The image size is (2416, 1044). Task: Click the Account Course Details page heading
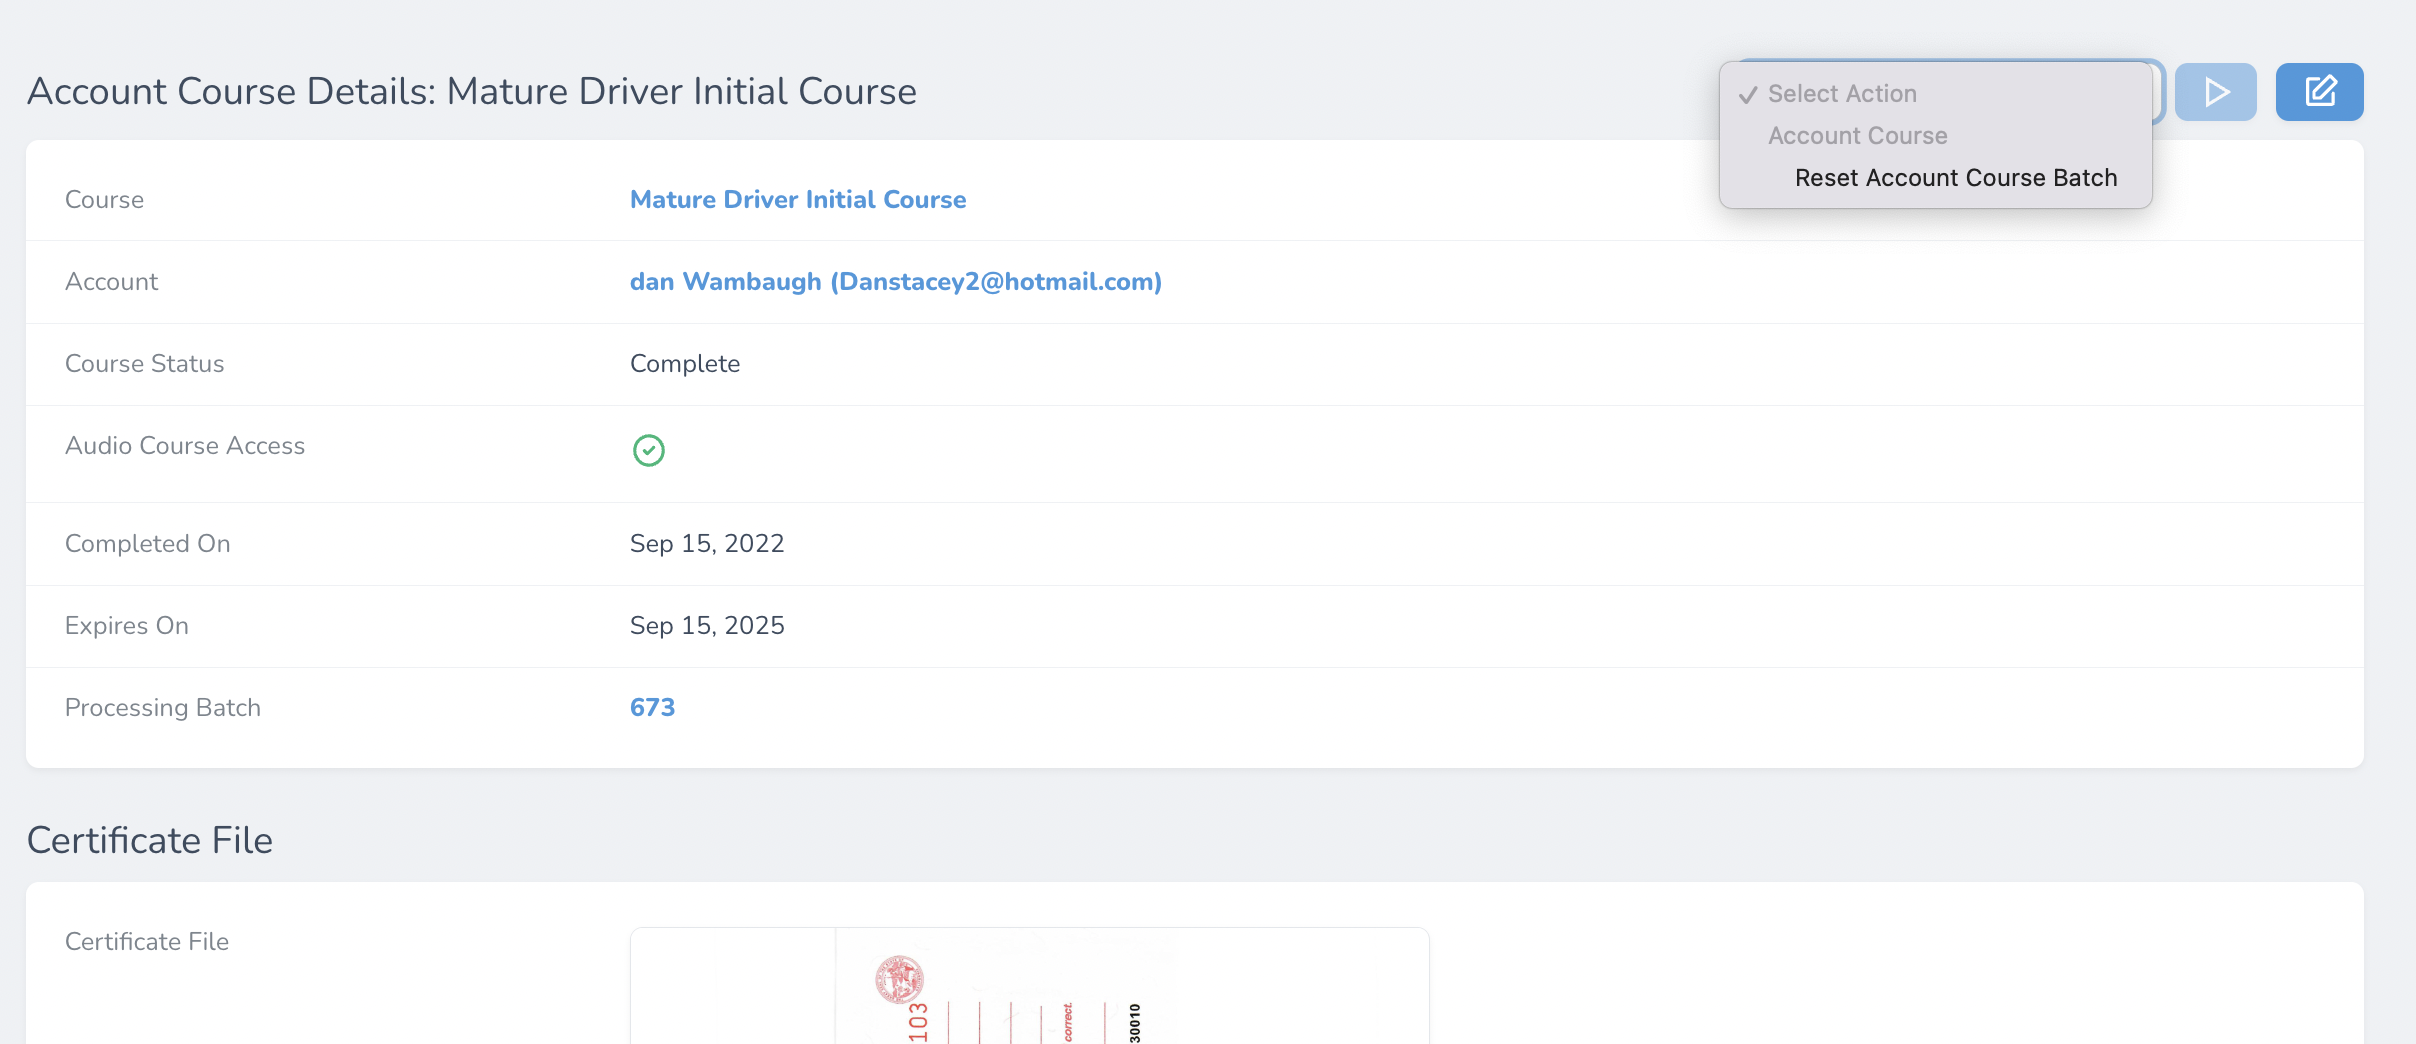click(x=471, y=92)
